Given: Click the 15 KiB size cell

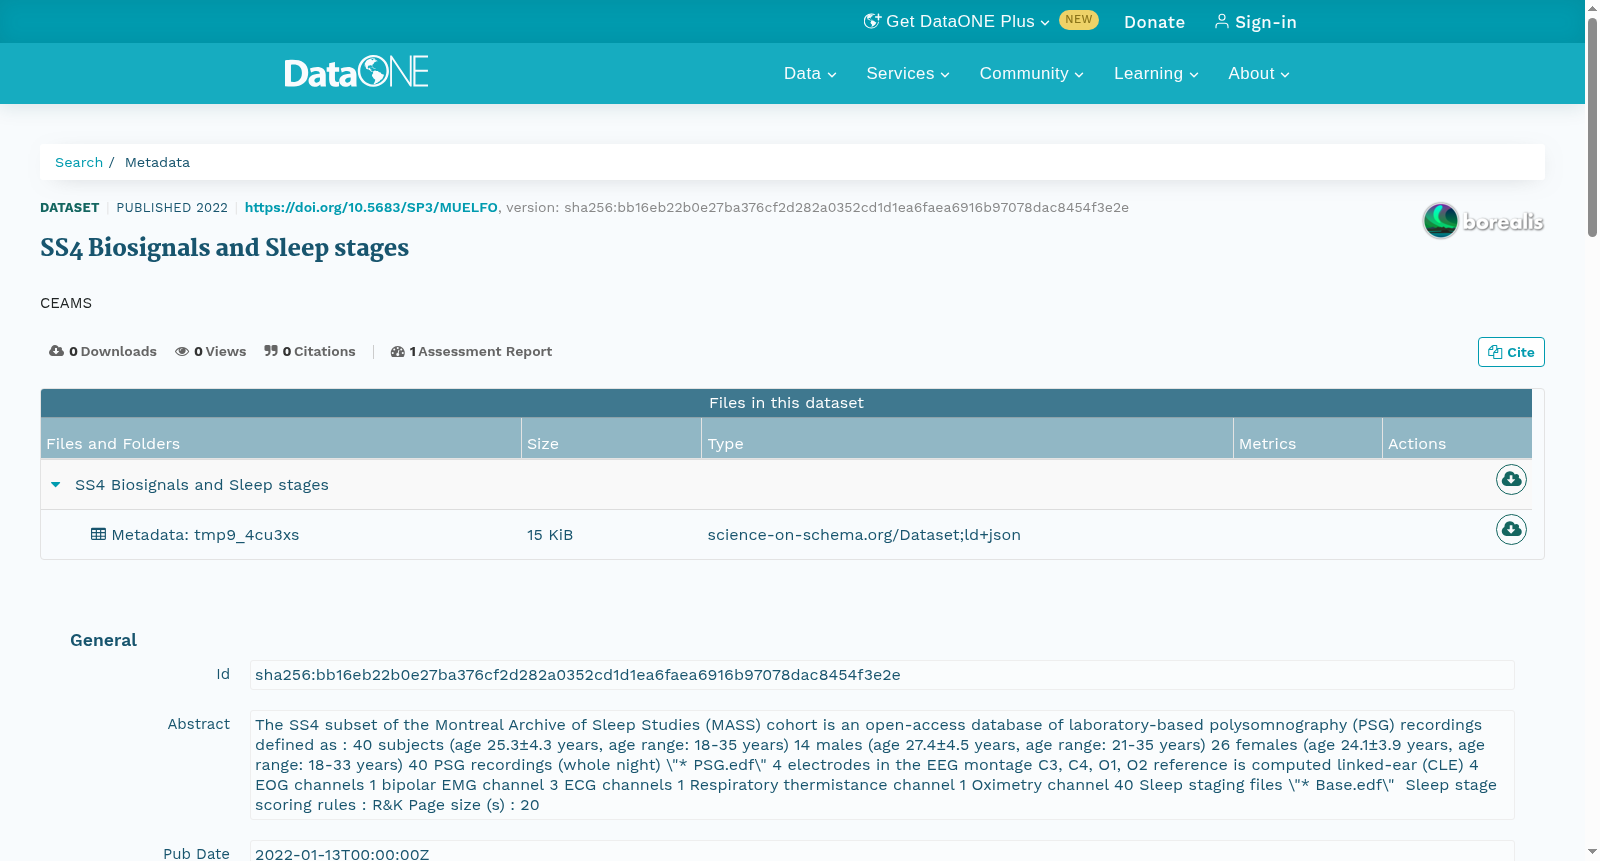Looking at the screenshot, I should (550, 535).
